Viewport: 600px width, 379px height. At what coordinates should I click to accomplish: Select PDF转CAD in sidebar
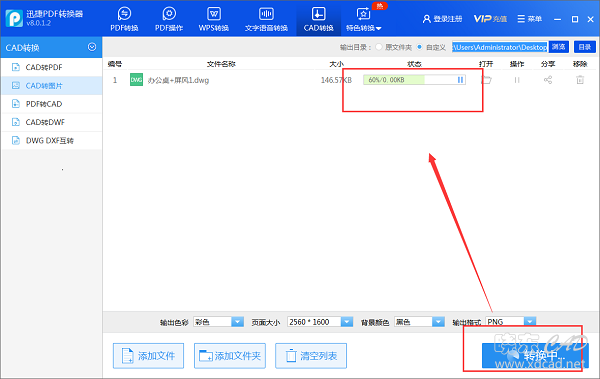click(x=51, y=104)
